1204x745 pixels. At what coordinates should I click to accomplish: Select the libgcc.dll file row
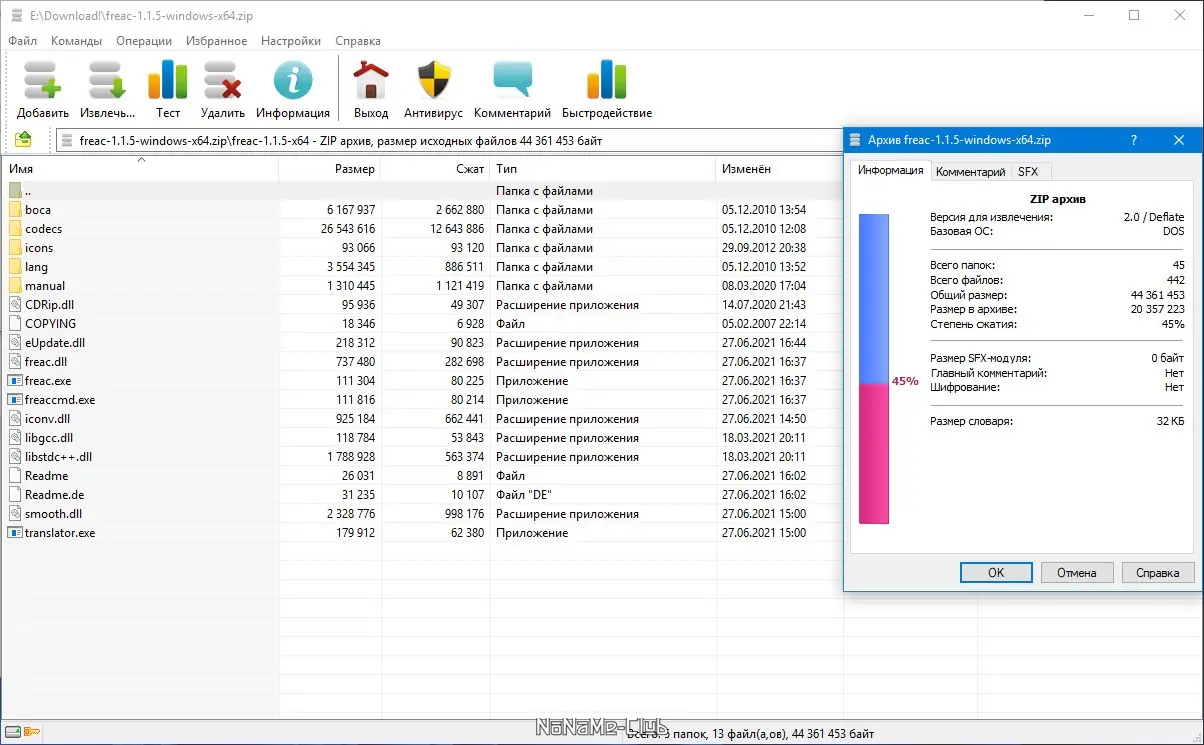coord(422,437)
